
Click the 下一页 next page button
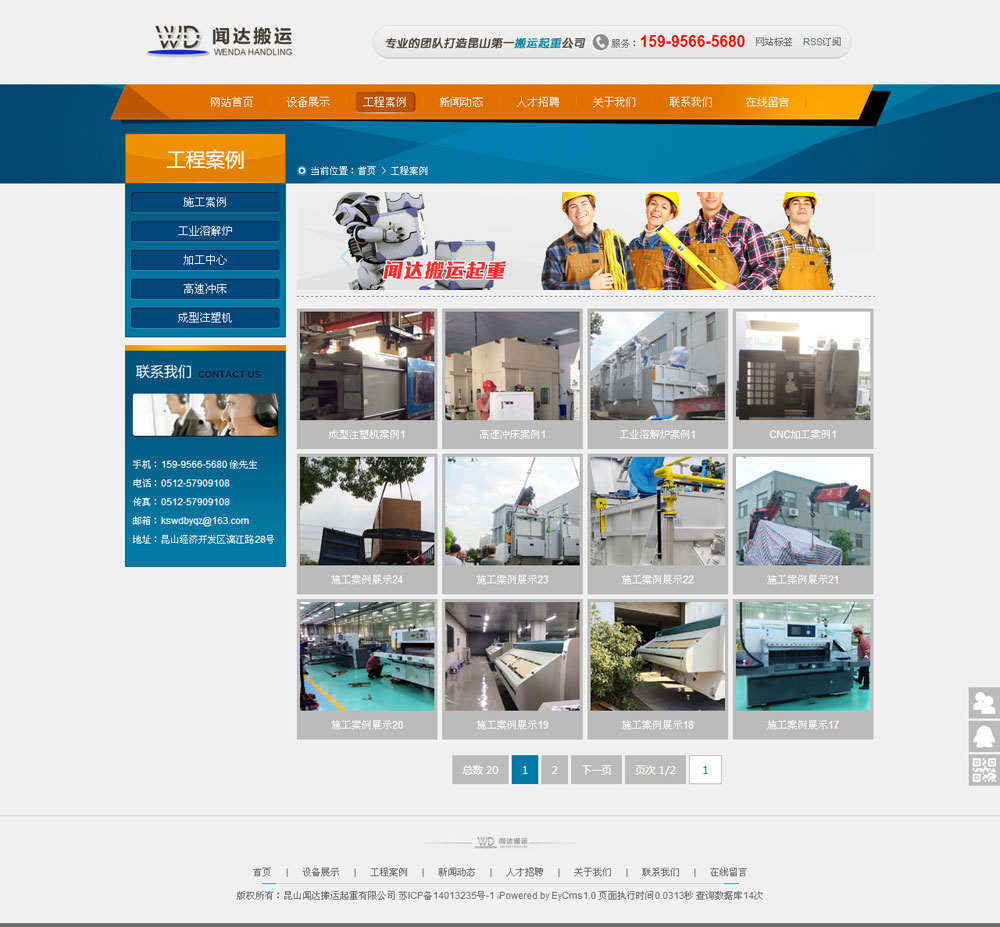click(x=596, y=770)
